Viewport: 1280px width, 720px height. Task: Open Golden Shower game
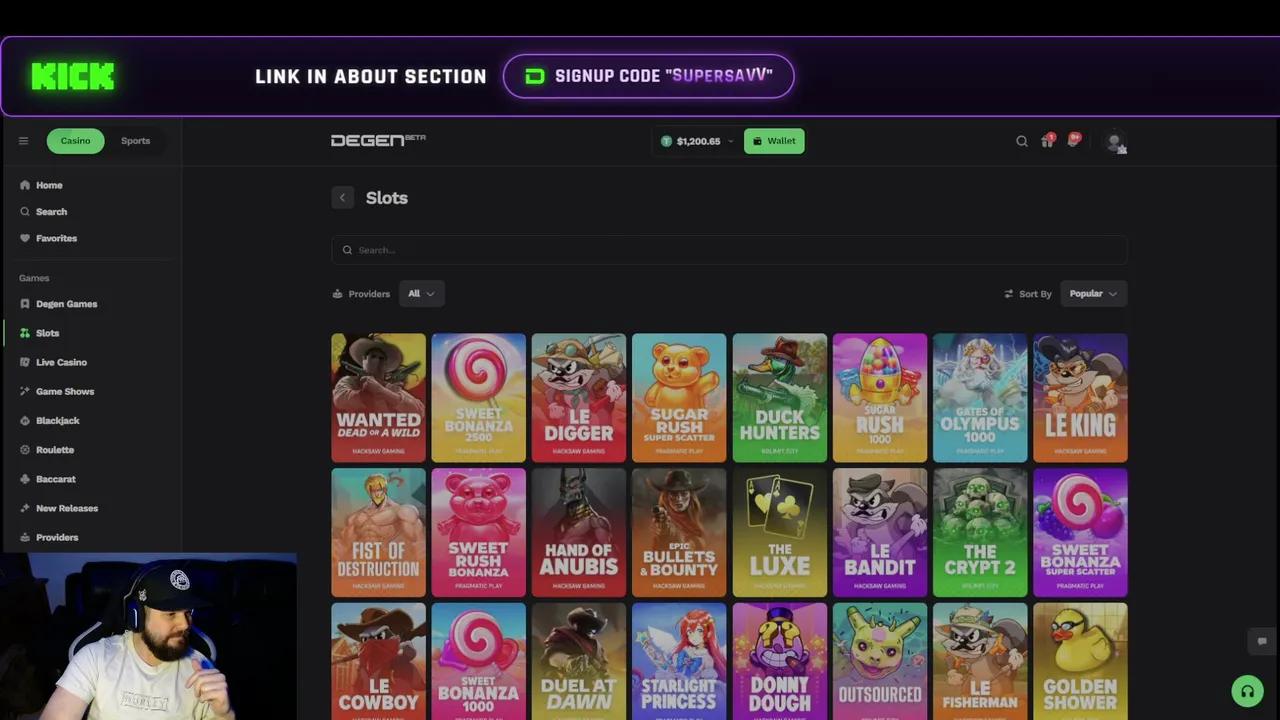point(1080,661)
